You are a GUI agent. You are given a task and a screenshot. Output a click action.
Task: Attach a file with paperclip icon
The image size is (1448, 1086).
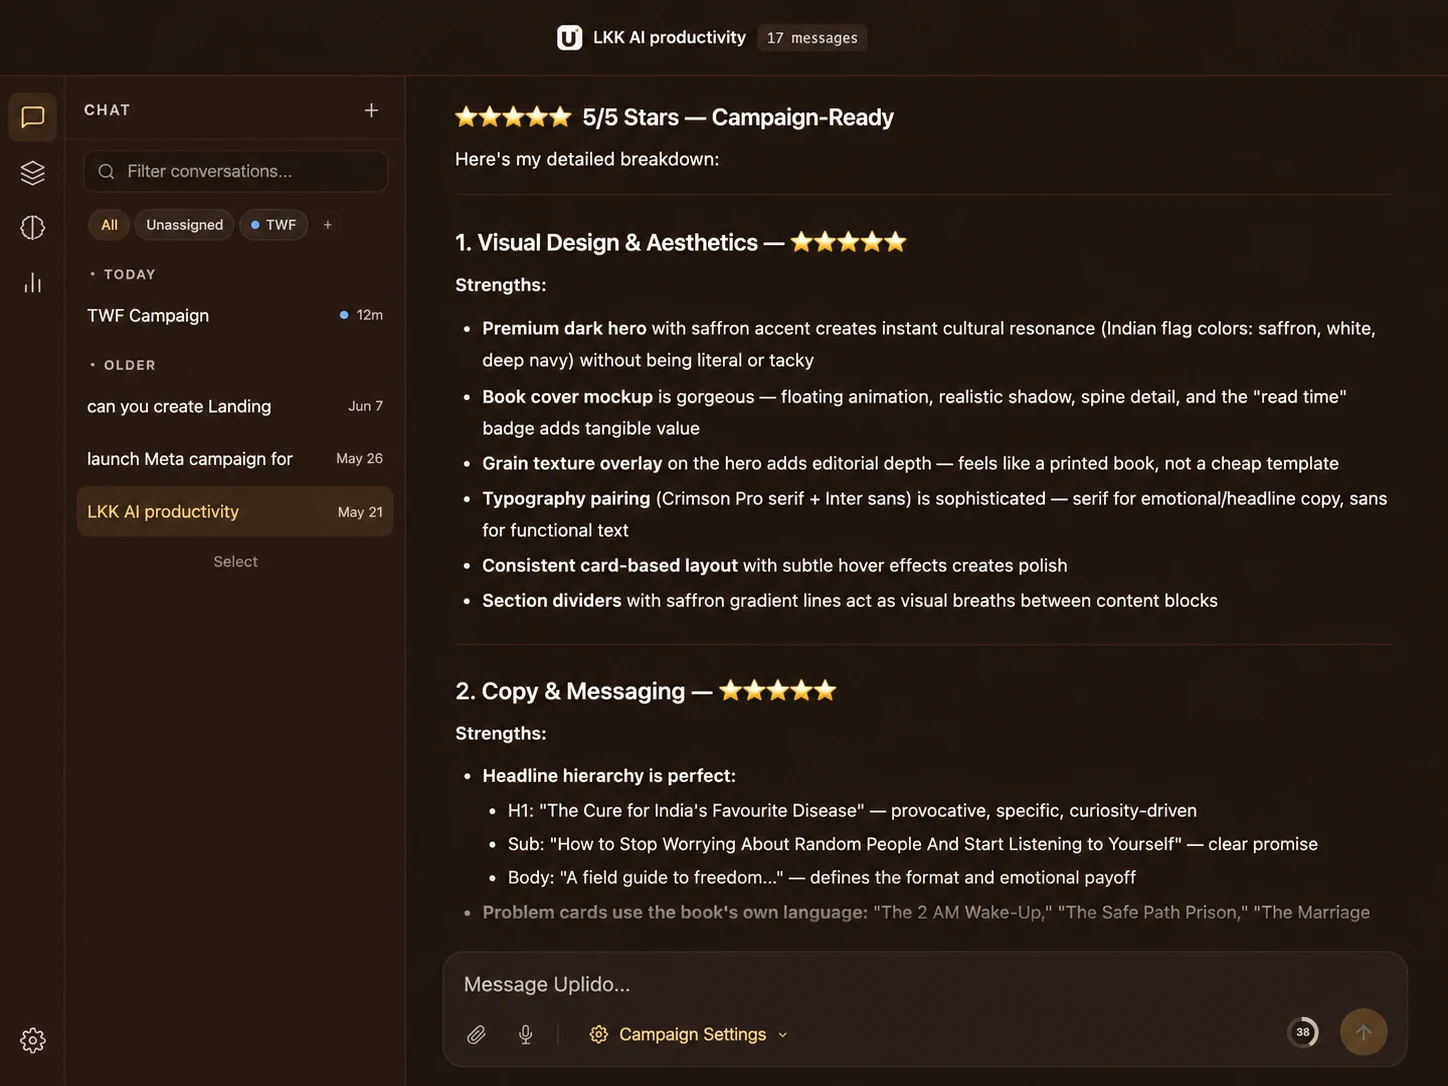click(x=476, y=1034)
